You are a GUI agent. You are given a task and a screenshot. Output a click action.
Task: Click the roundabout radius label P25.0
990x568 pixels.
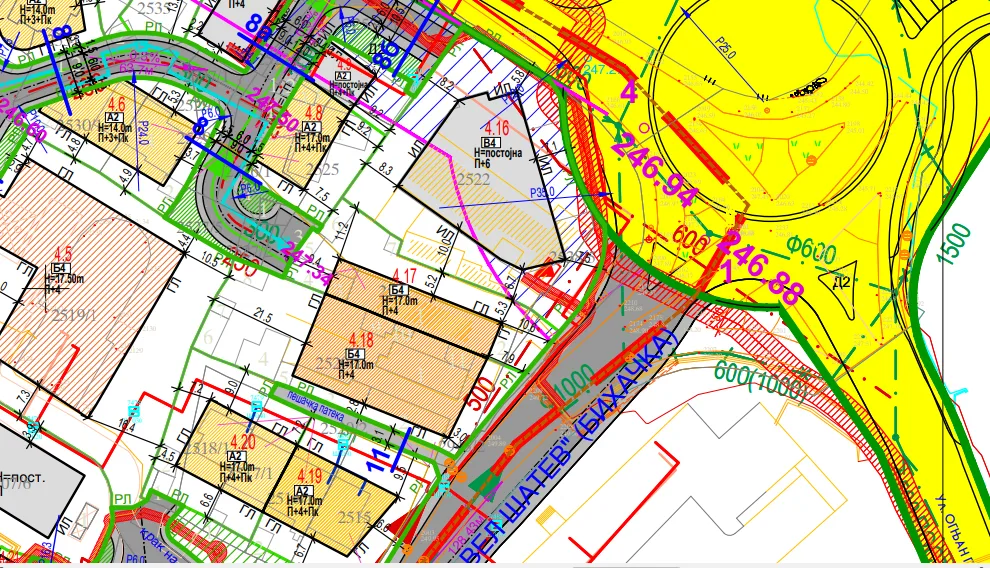coord(726,47)
